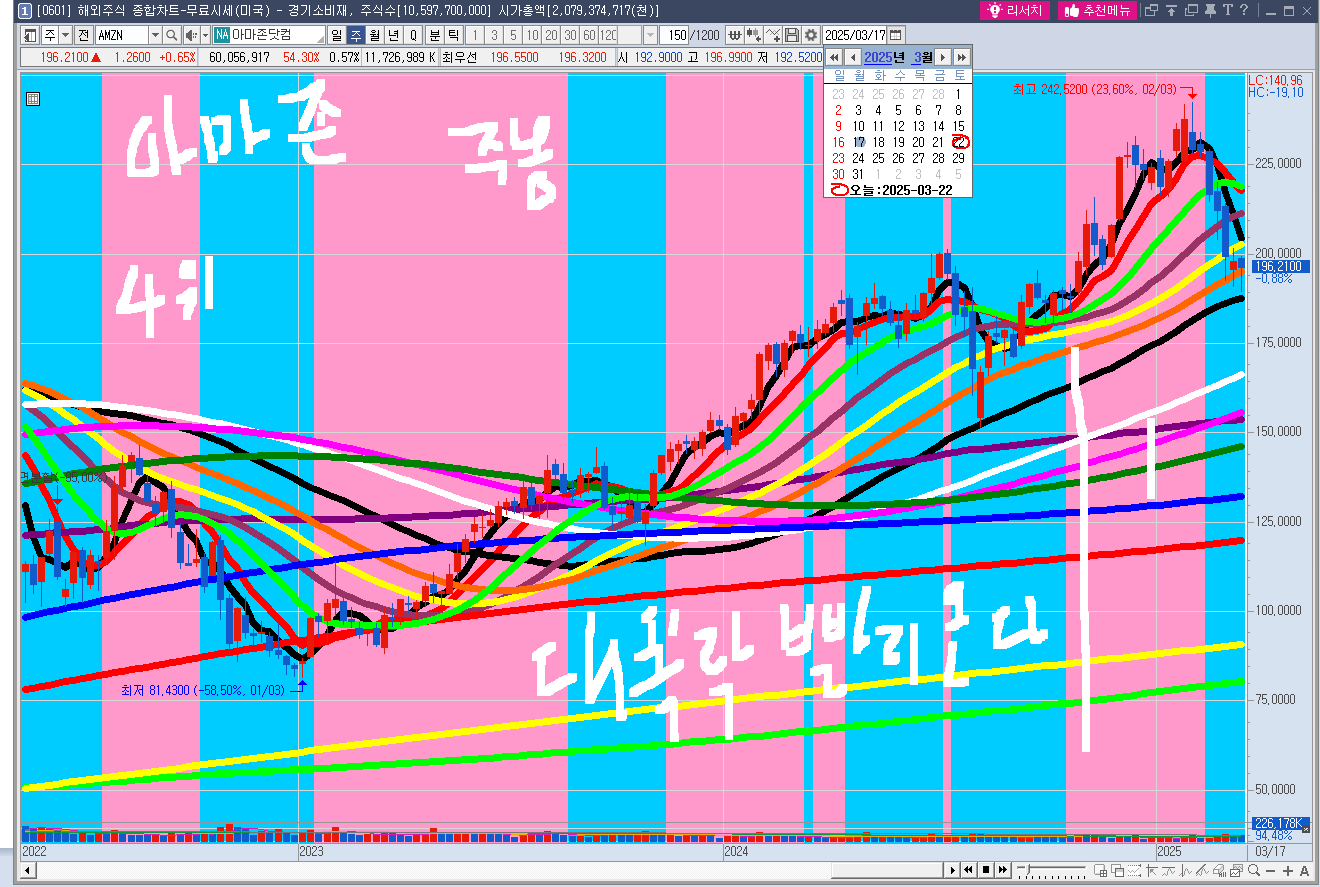The image size is (1320, 887).
Task: Select the tick 틱 period button
Action: 453,35
